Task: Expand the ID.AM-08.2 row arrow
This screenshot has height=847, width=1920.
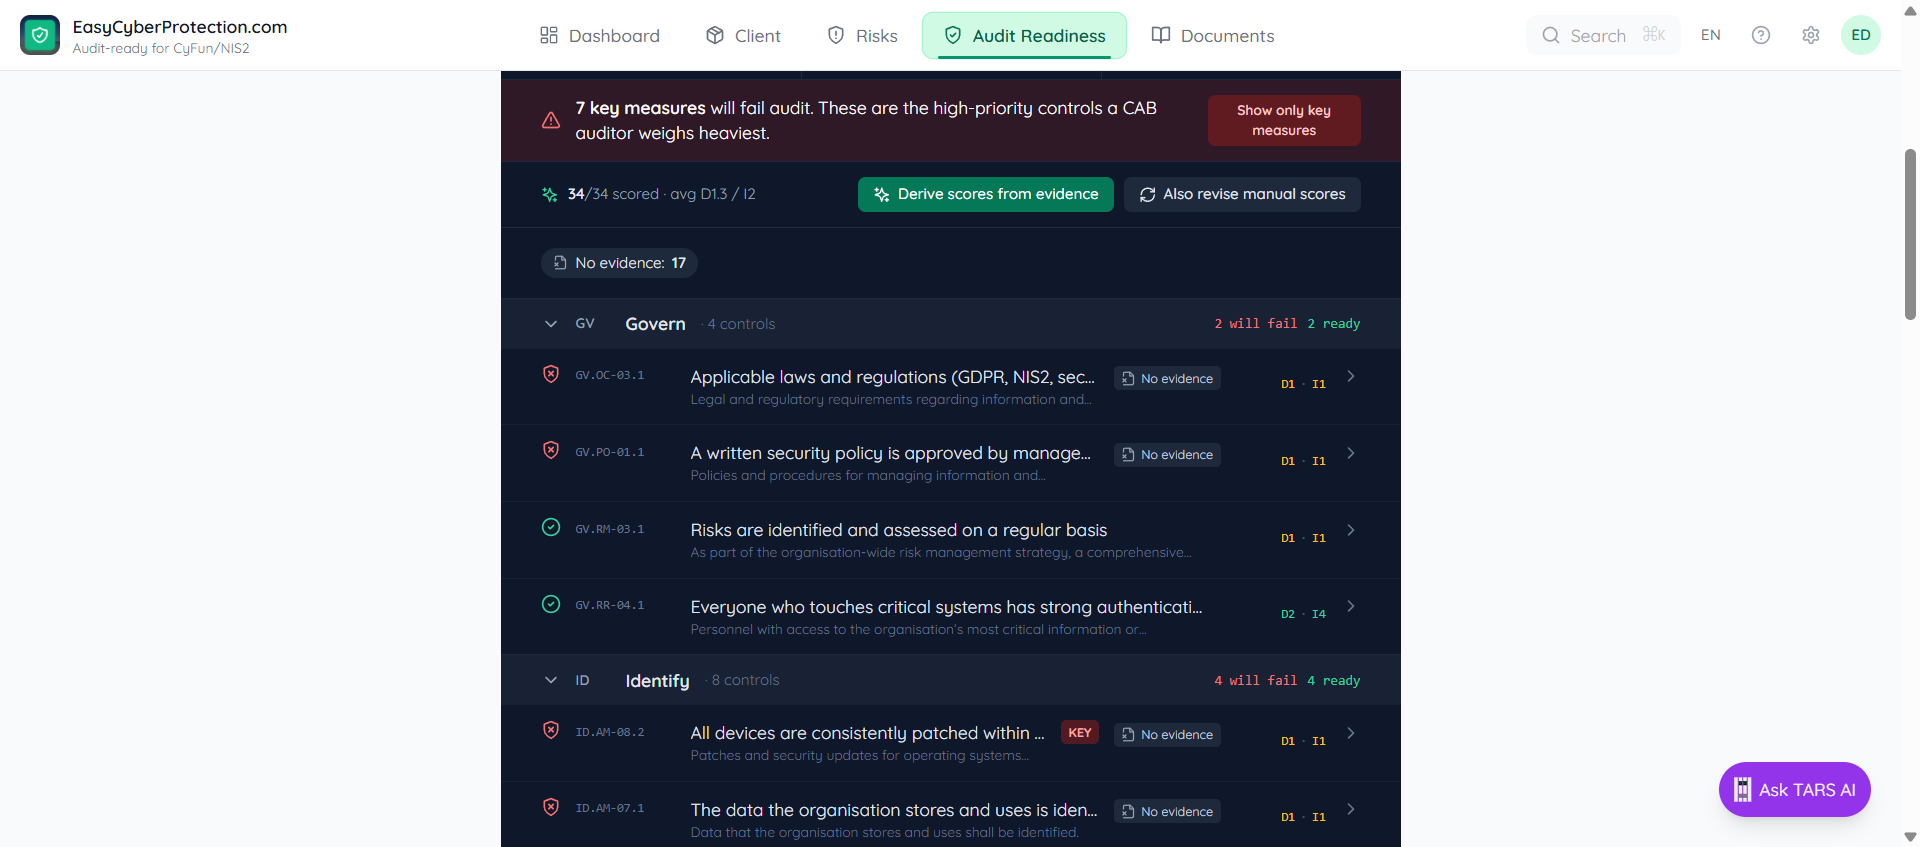Action: pyautogui.click(x=1351, y=733)
